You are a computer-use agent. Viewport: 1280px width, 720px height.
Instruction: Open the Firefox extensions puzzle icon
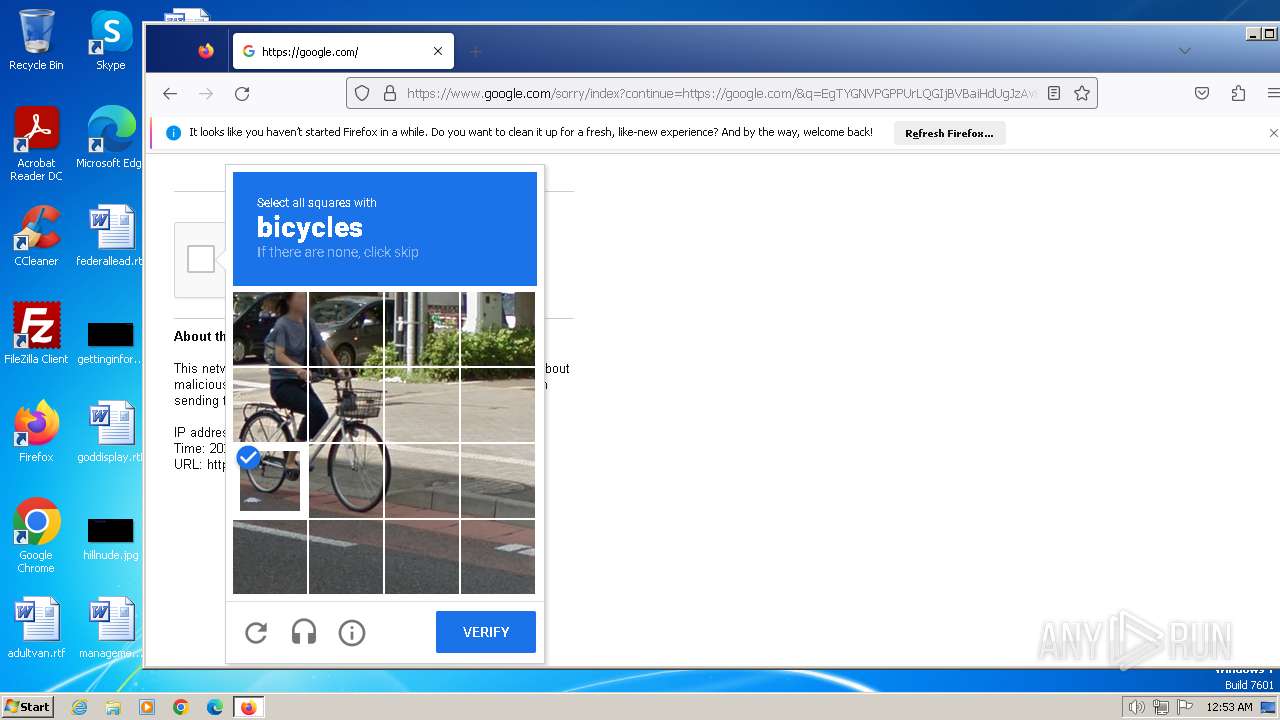click(x=1238, y=93)
